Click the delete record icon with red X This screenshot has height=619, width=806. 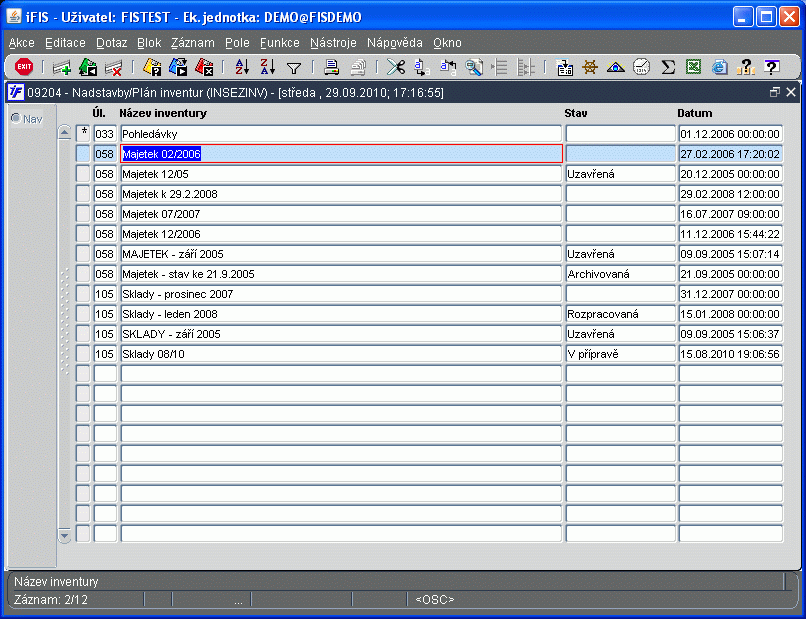tap(114, 67)
